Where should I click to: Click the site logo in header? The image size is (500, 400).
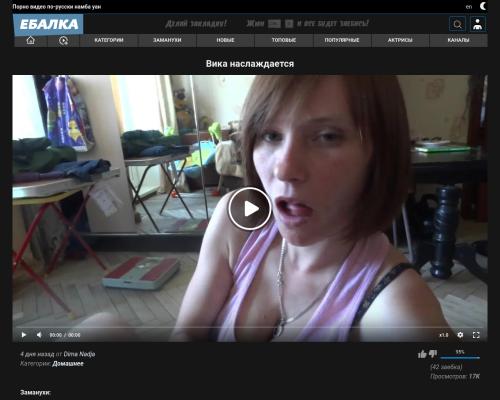click(48, 24)
